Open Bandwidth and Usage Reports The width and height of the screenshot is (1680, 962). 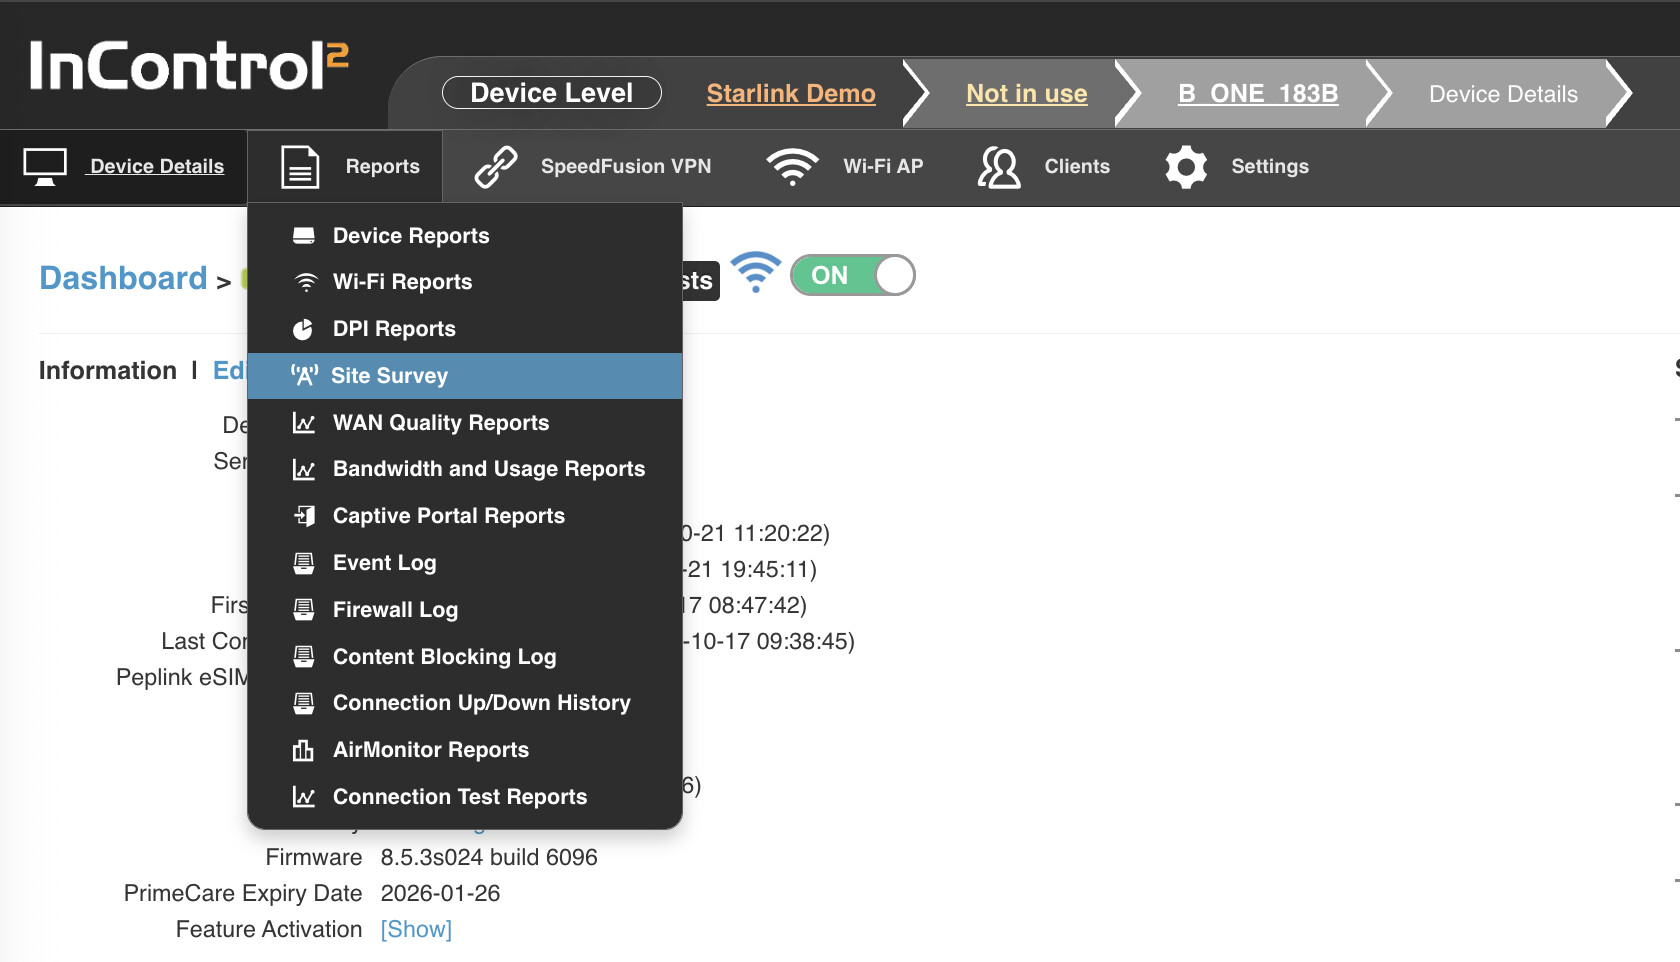(x=488, y=469)
